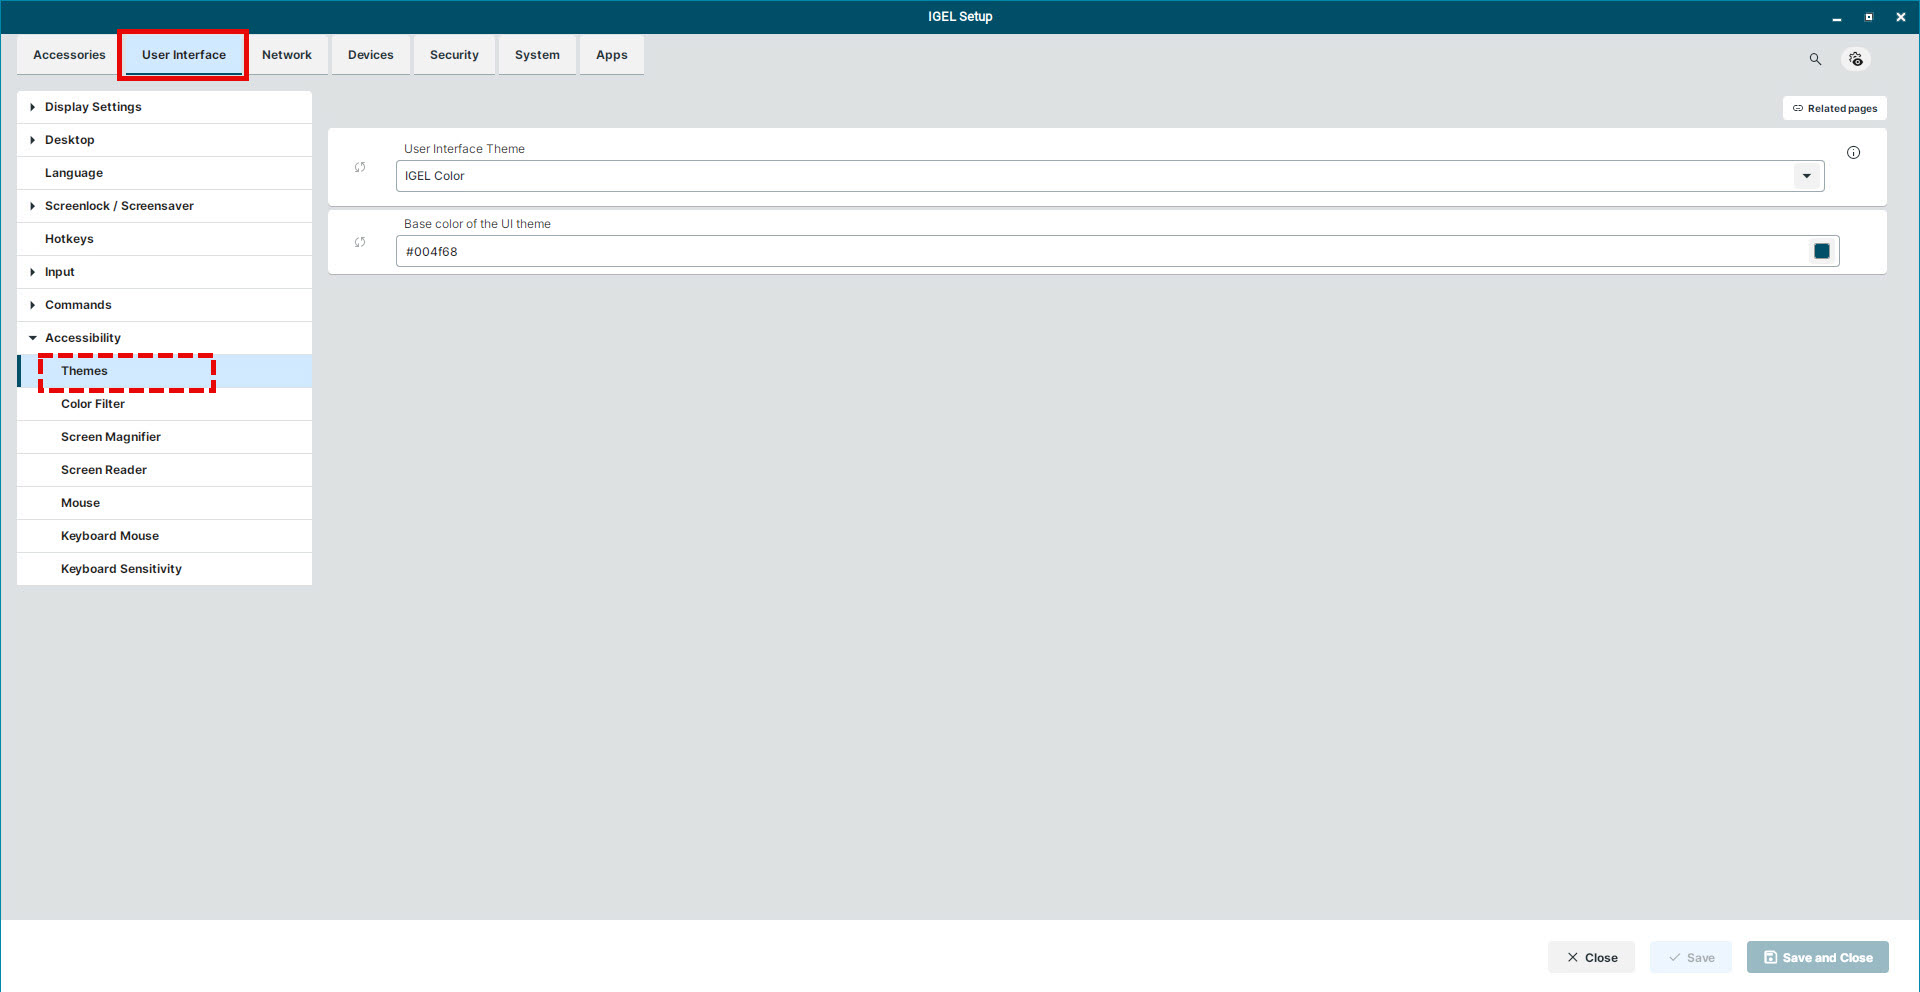Click the search magnifier icon
This screenshot has height=992, width=1920.
point(1815,59)
